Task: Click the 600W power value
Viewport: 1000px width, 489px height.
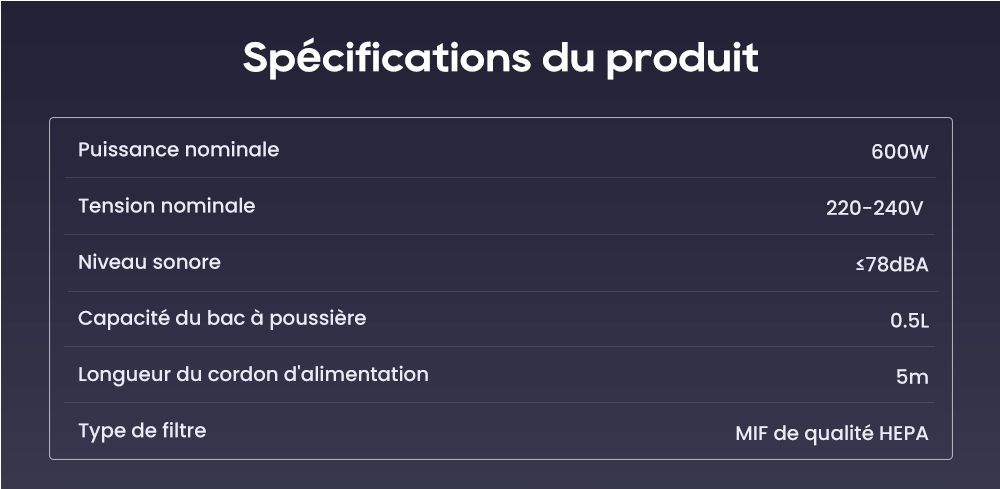Action: pyautogui.click(x=900, y=153)
